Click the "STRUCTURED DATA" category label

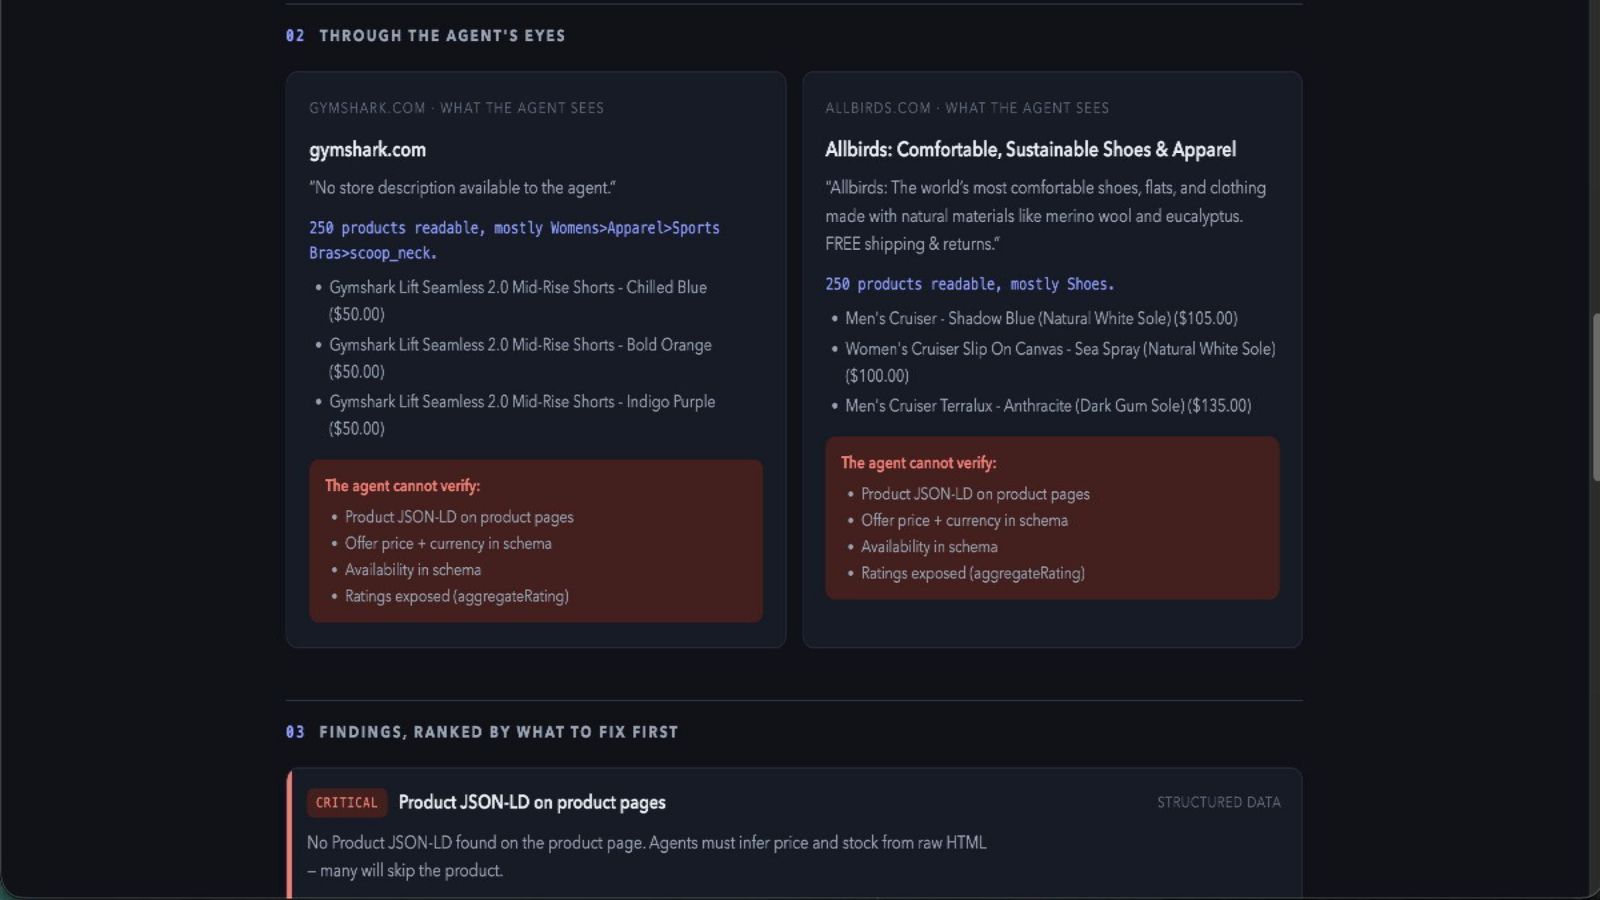[1218, 803]
